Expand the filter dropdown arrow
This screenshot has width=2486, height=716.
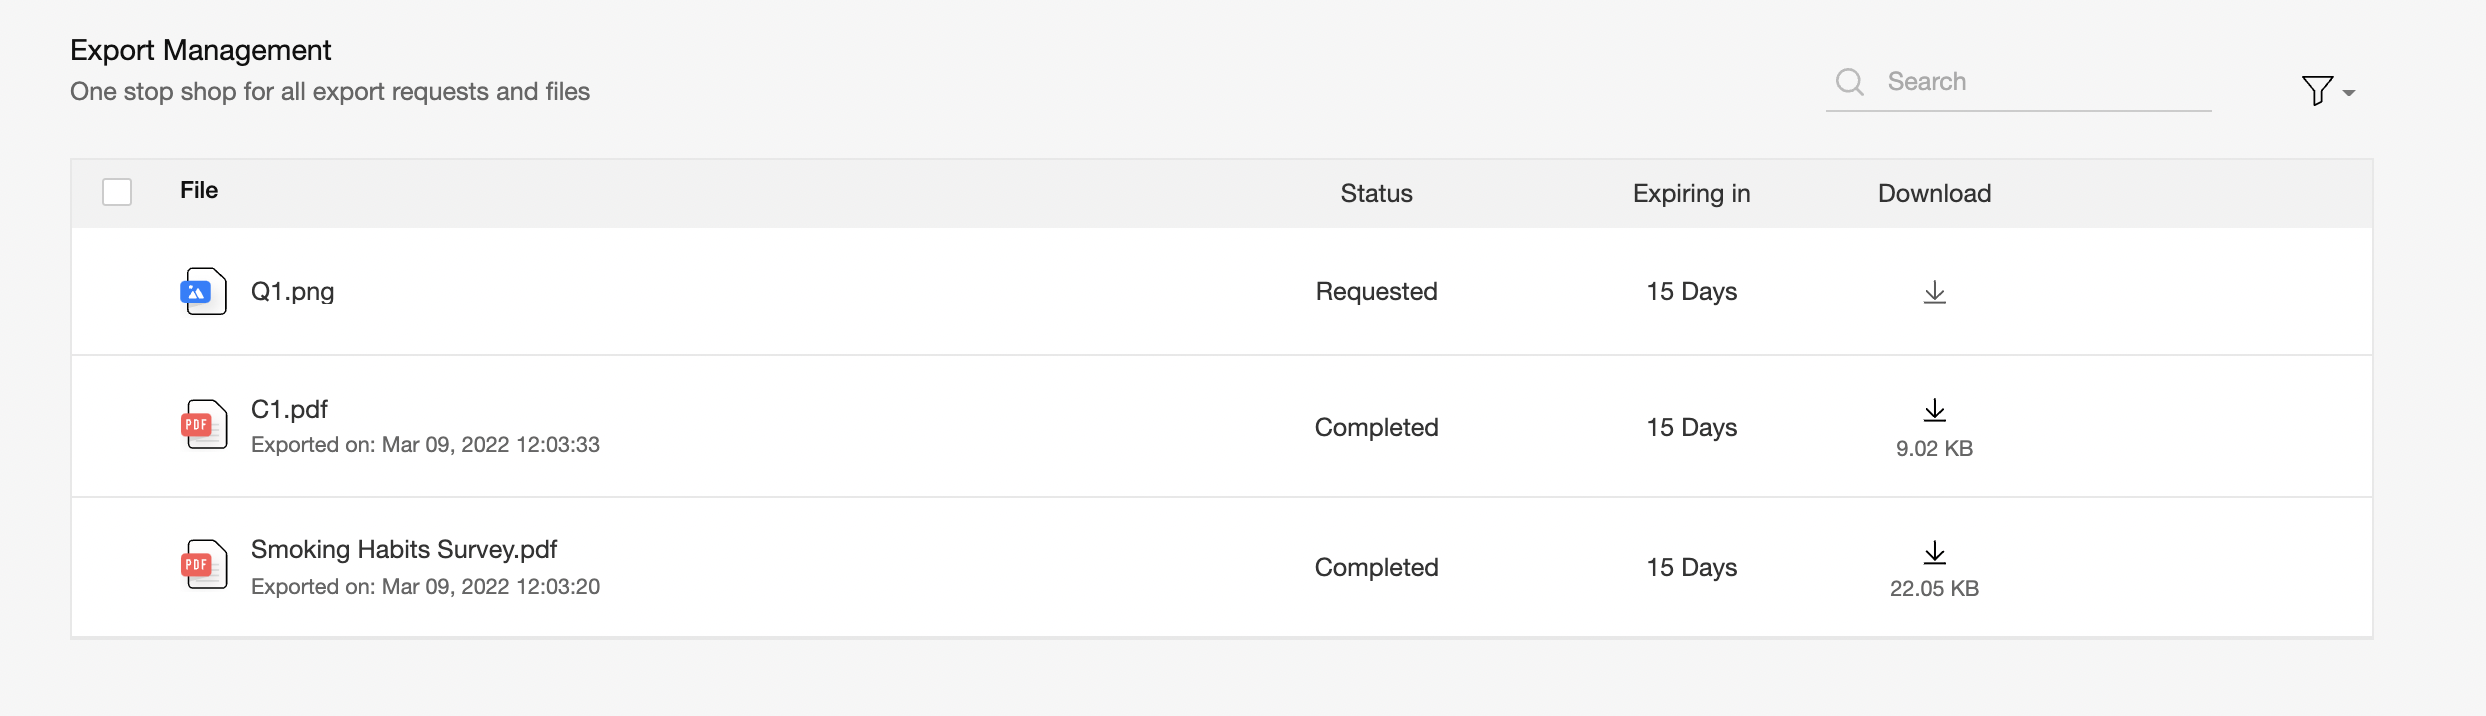point(2349,93)
